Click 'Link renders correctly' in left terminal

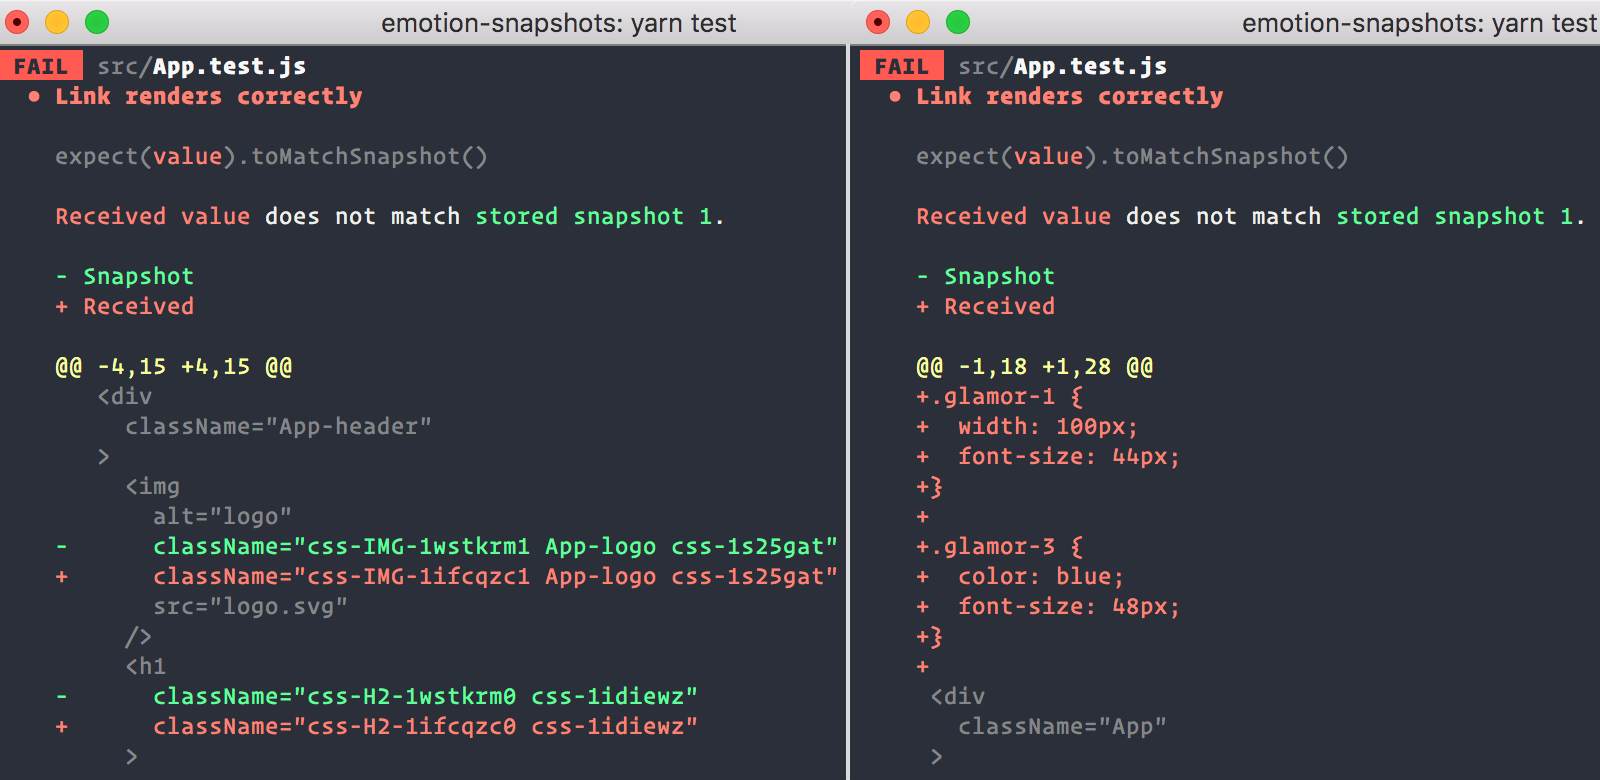tap(208, 96)
